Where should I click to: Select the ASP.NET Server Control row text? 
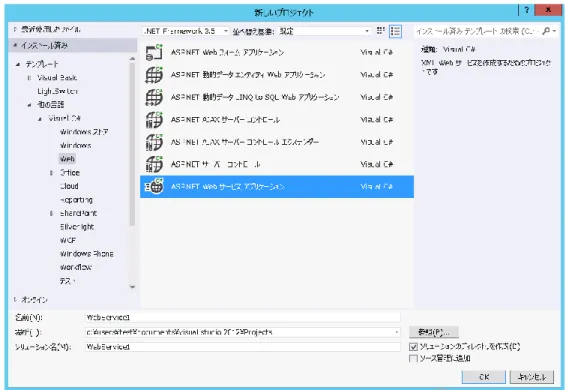point(216,164)
